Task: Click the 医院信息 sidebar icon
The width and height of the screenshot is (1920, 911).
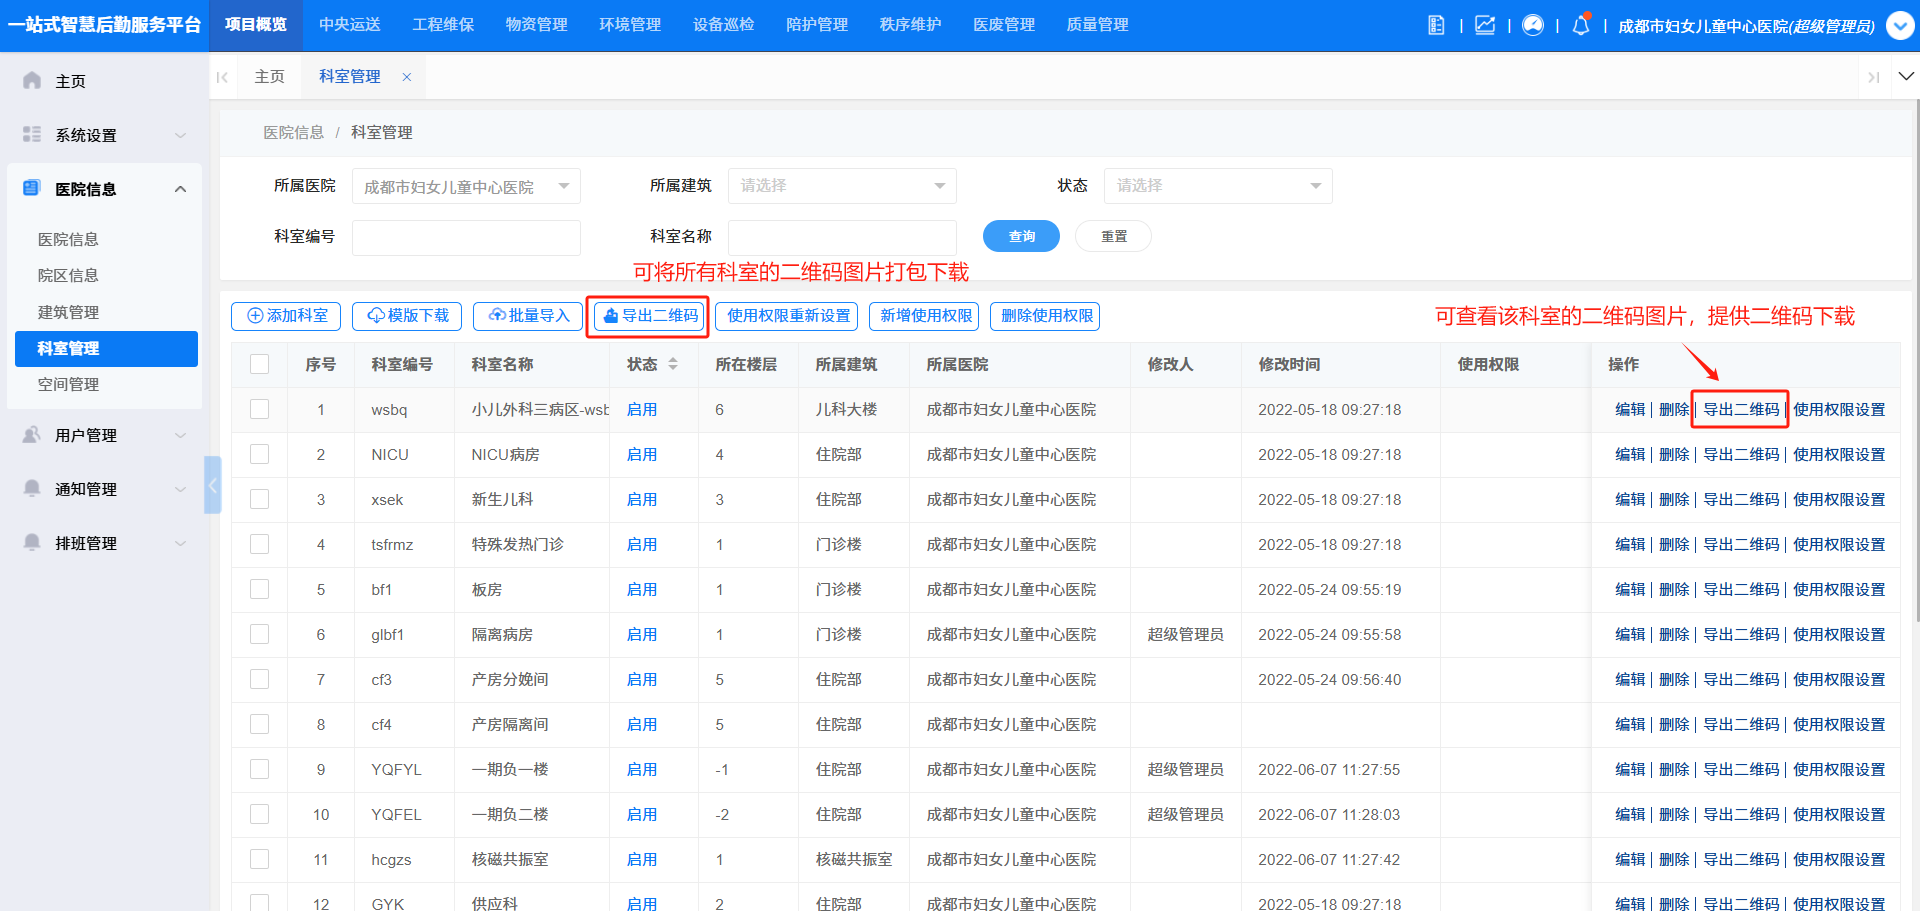Action: tap(32, 188)
